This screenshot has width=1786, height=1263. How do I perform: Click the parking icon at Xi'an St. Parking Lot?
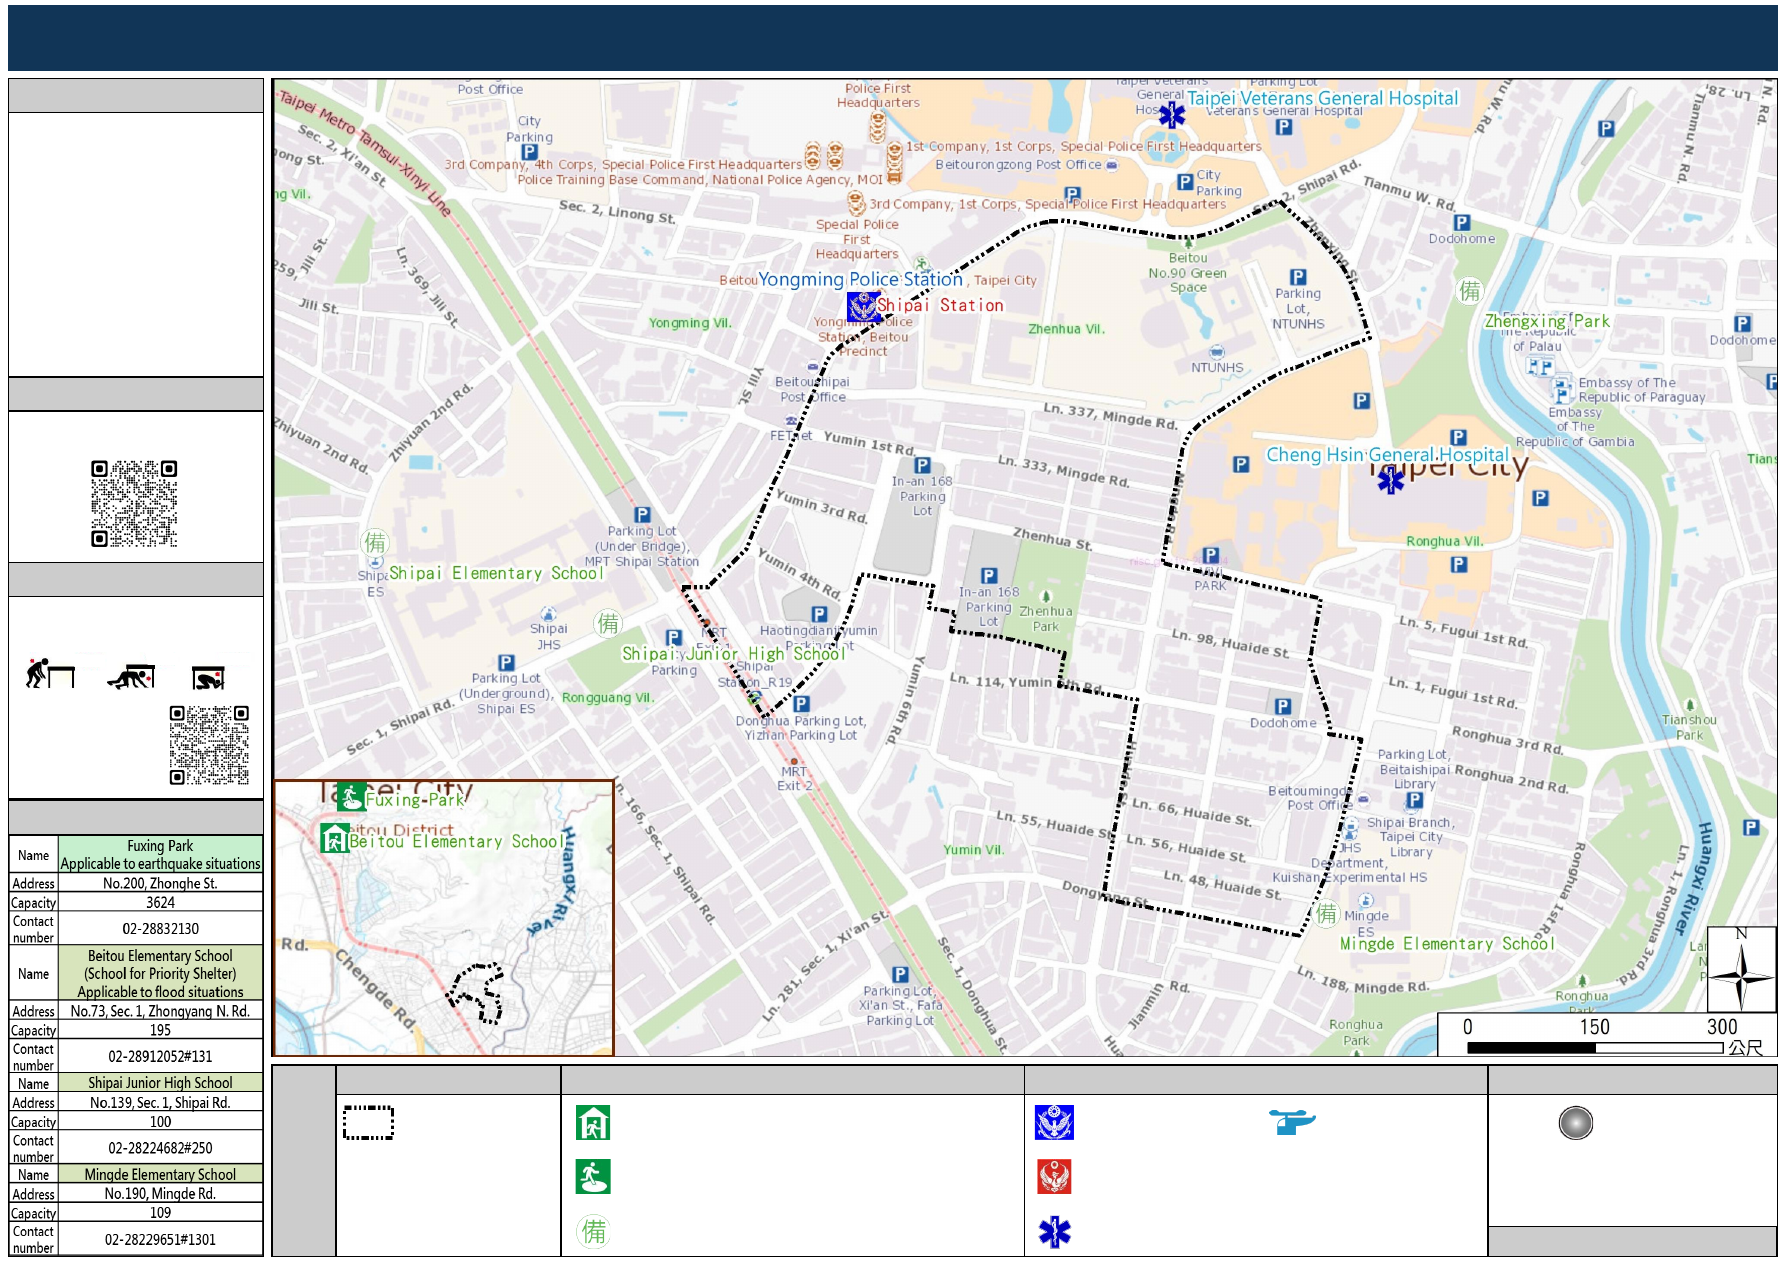tap(900, 974)
